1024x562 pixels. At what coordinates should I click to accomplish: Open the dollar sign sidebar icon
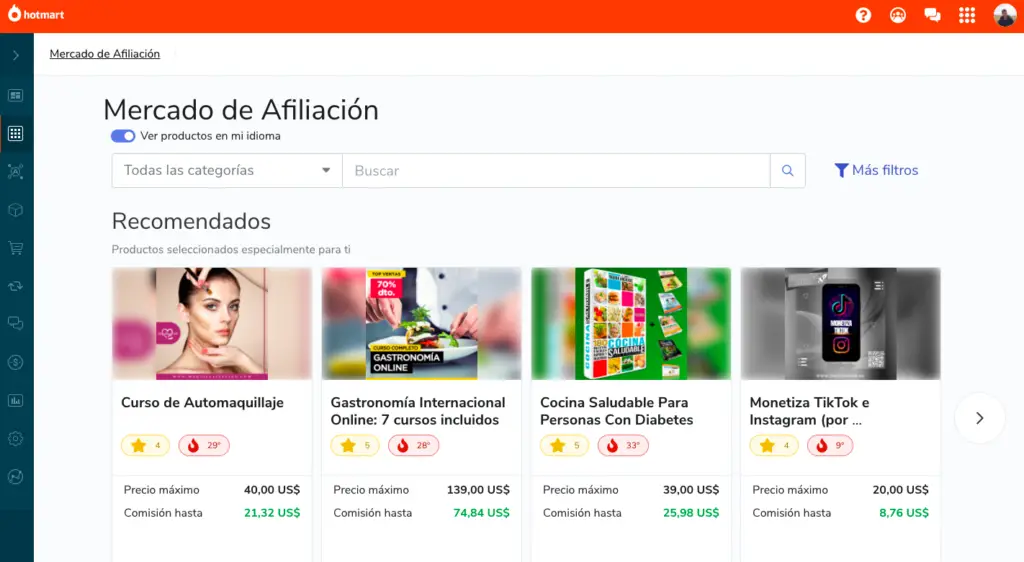16,362
